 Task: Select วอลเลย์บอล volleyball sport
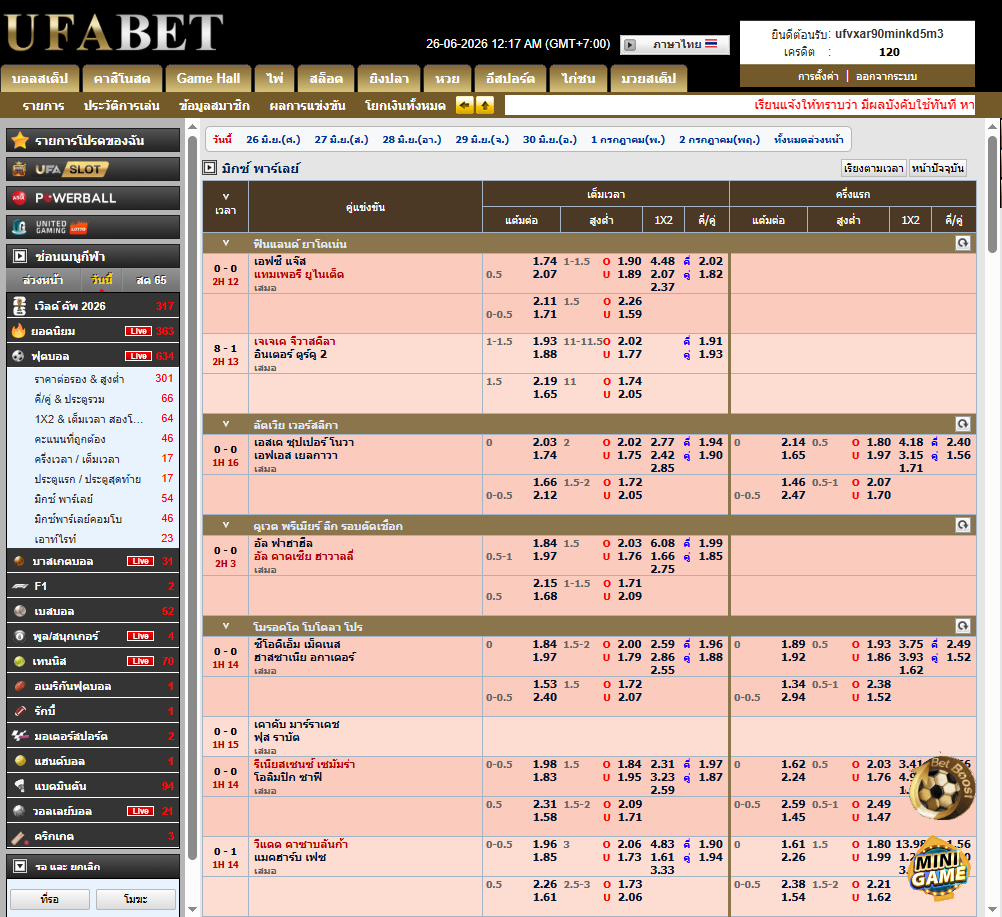[x=93, y=811]
